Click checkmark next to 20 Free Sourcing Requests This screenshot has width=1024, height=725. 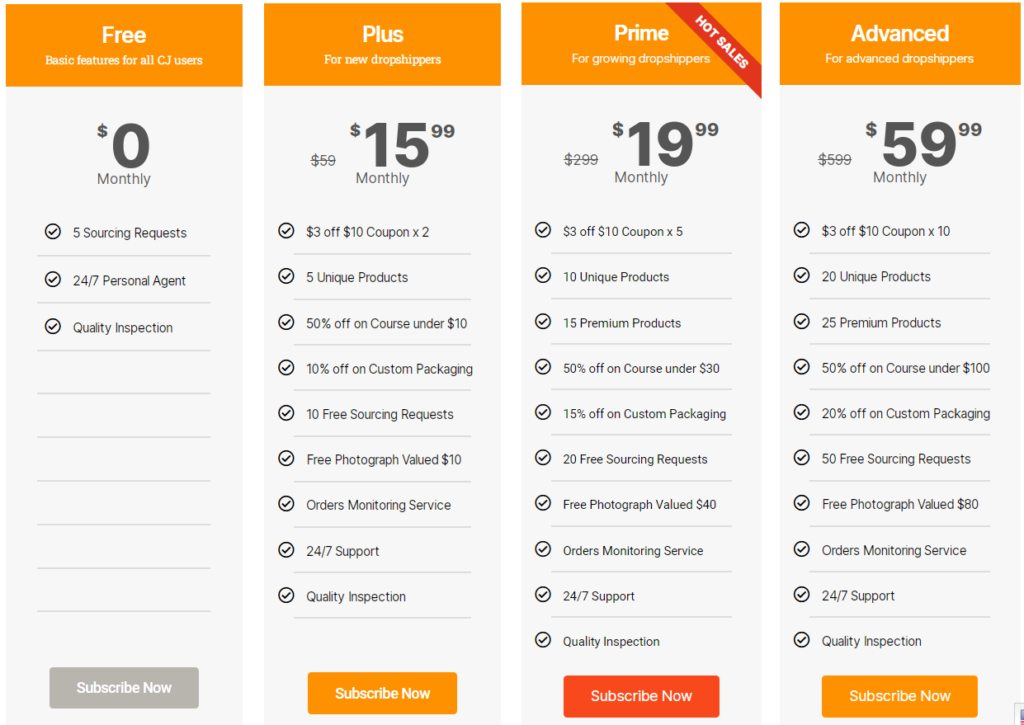(x=543, y=458)
